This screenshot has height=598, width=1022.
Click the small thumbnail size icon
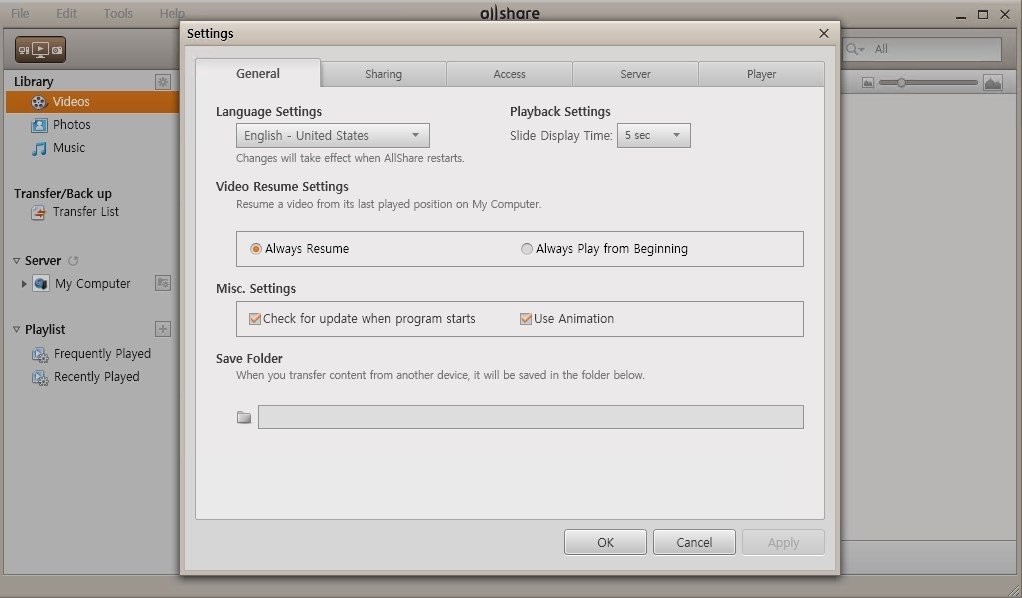(868, 83)
